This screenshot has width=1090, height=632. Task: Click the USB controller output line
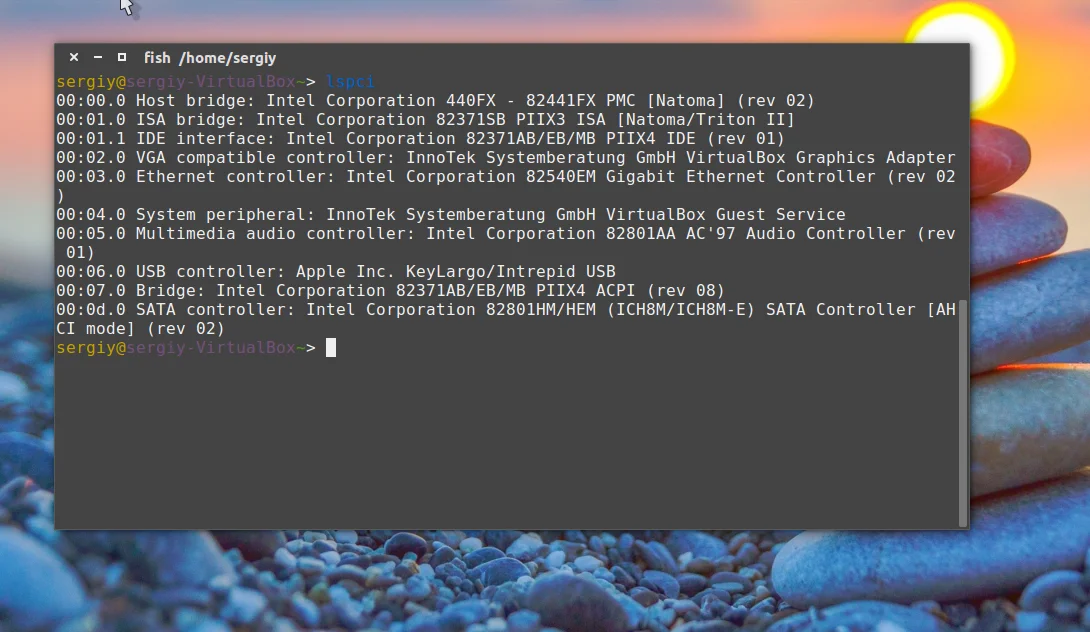pyautogui.click(x=335, y=272)
